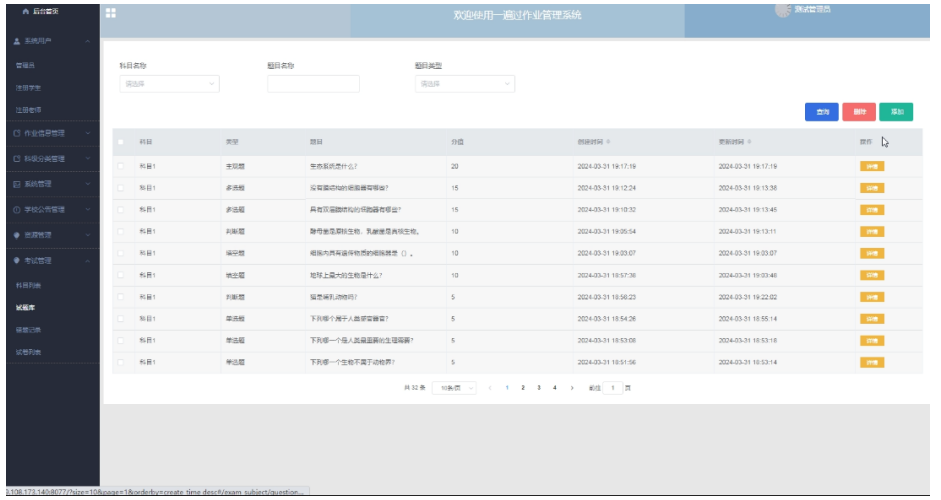The width and height of the screenshot is (941, 500).
Task: Click the 题目名称 text input field
Action: pyautogui.click(x=313, y=84)
